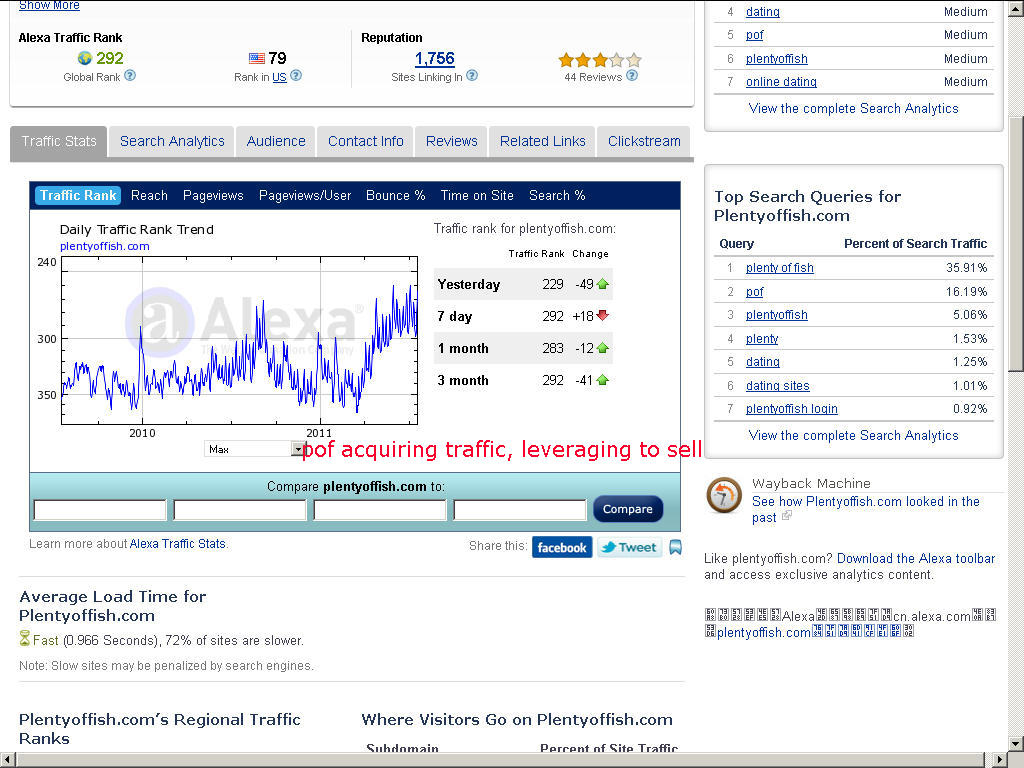Click the Wayback Machine clock icon
Viewport: 1024px width, 768px height.
(x=724, y=495)
